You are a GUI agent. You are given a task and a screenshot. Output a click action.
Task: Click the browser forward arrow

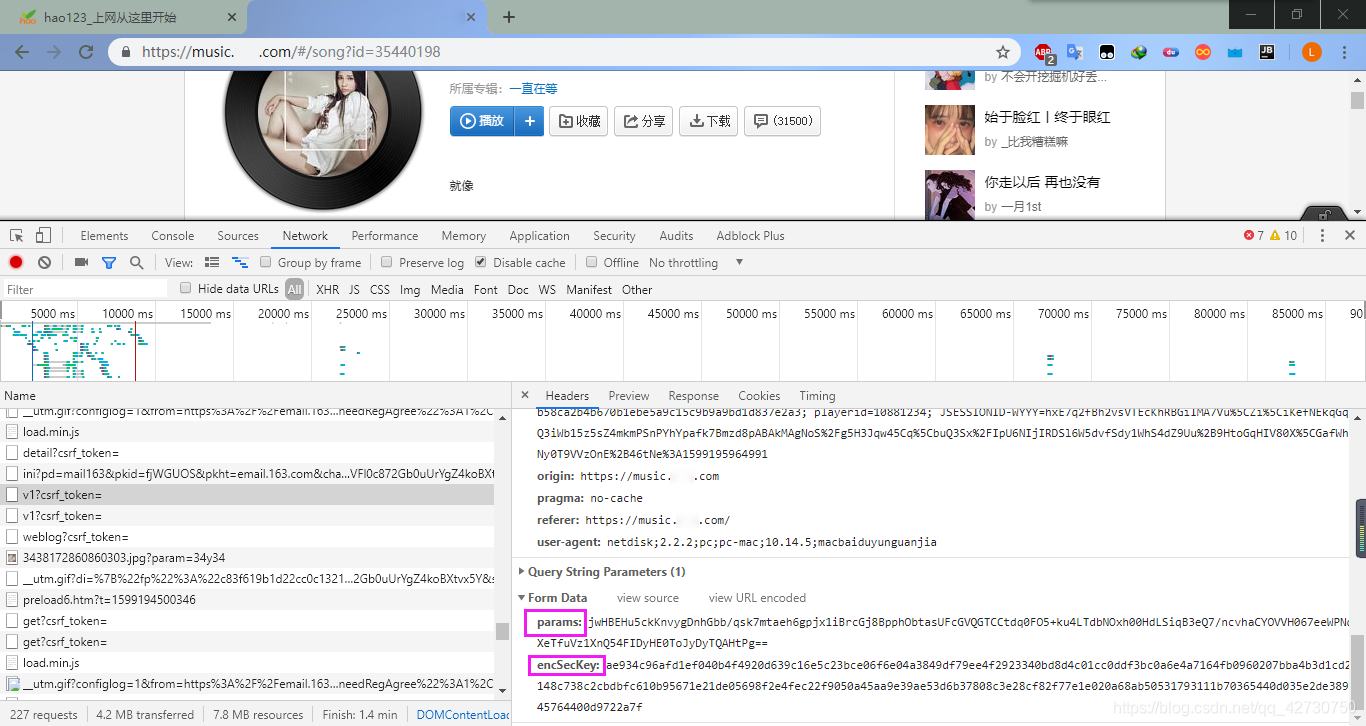[54, 52]
